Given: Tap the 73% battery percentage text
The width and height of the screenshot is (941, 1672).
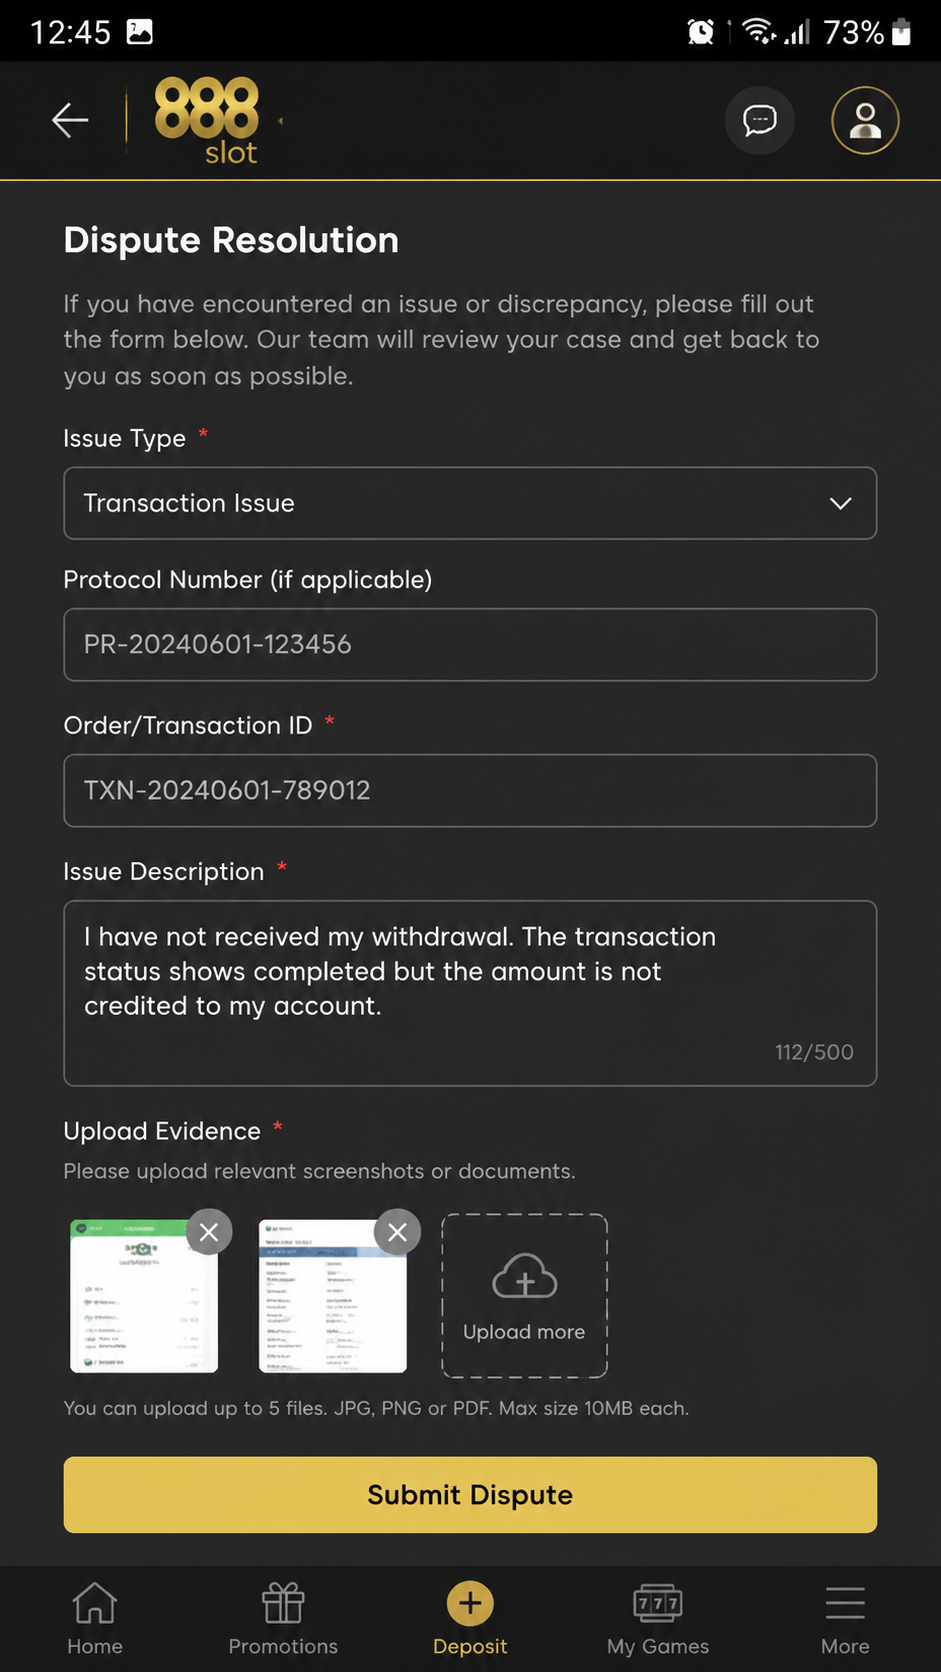Looking at the screenshot, I should 854,32.
